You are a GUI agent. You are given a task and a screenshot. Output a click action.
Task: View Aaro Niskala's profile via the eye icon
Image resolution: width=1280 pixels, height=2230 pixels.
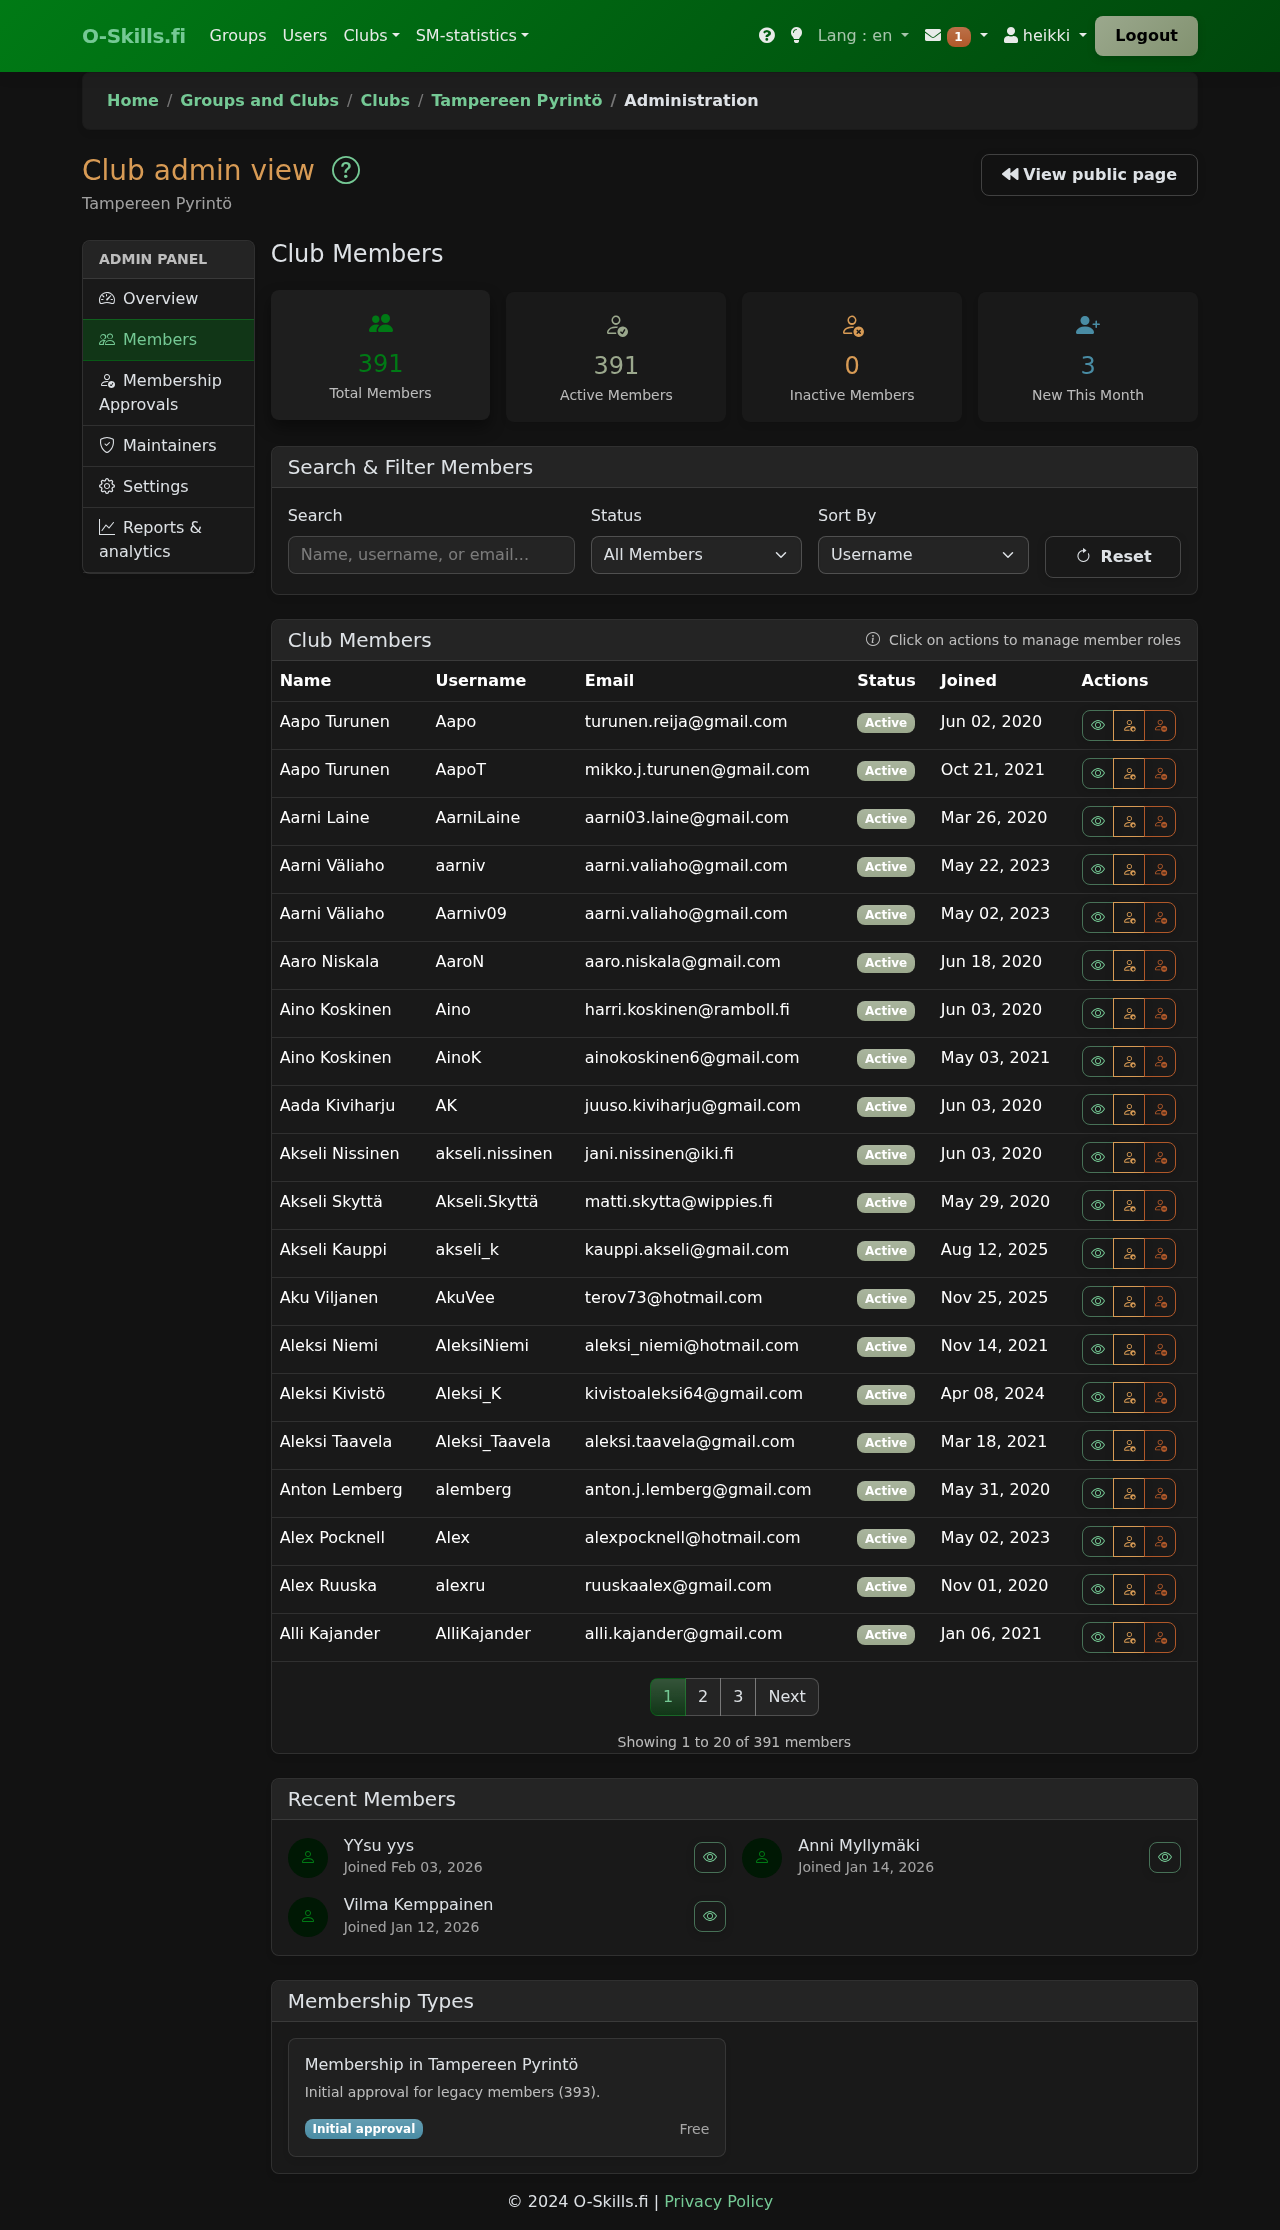point(1098,966)
